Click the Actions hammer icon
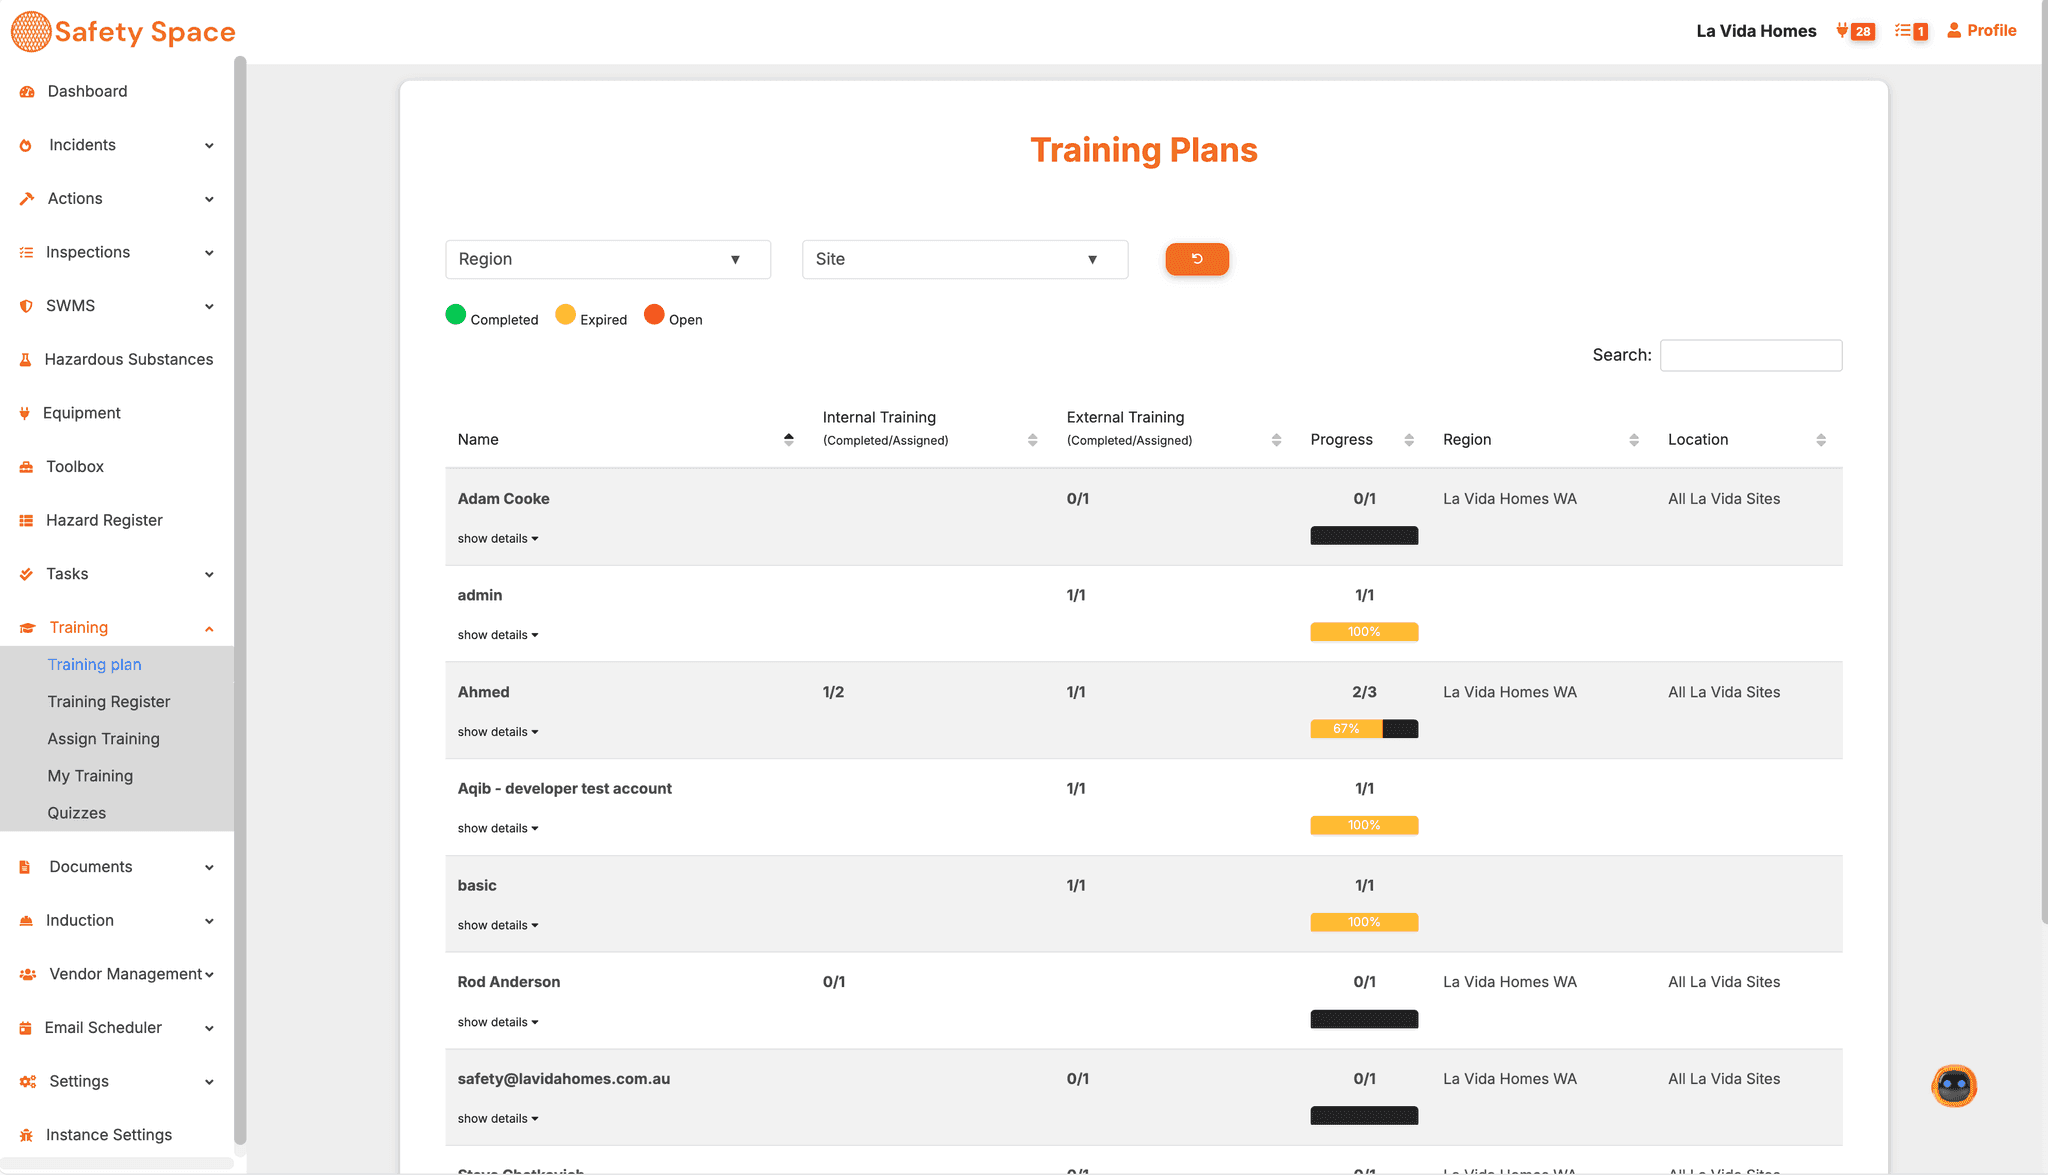The image size is (2048, 1175). point(27,199)
